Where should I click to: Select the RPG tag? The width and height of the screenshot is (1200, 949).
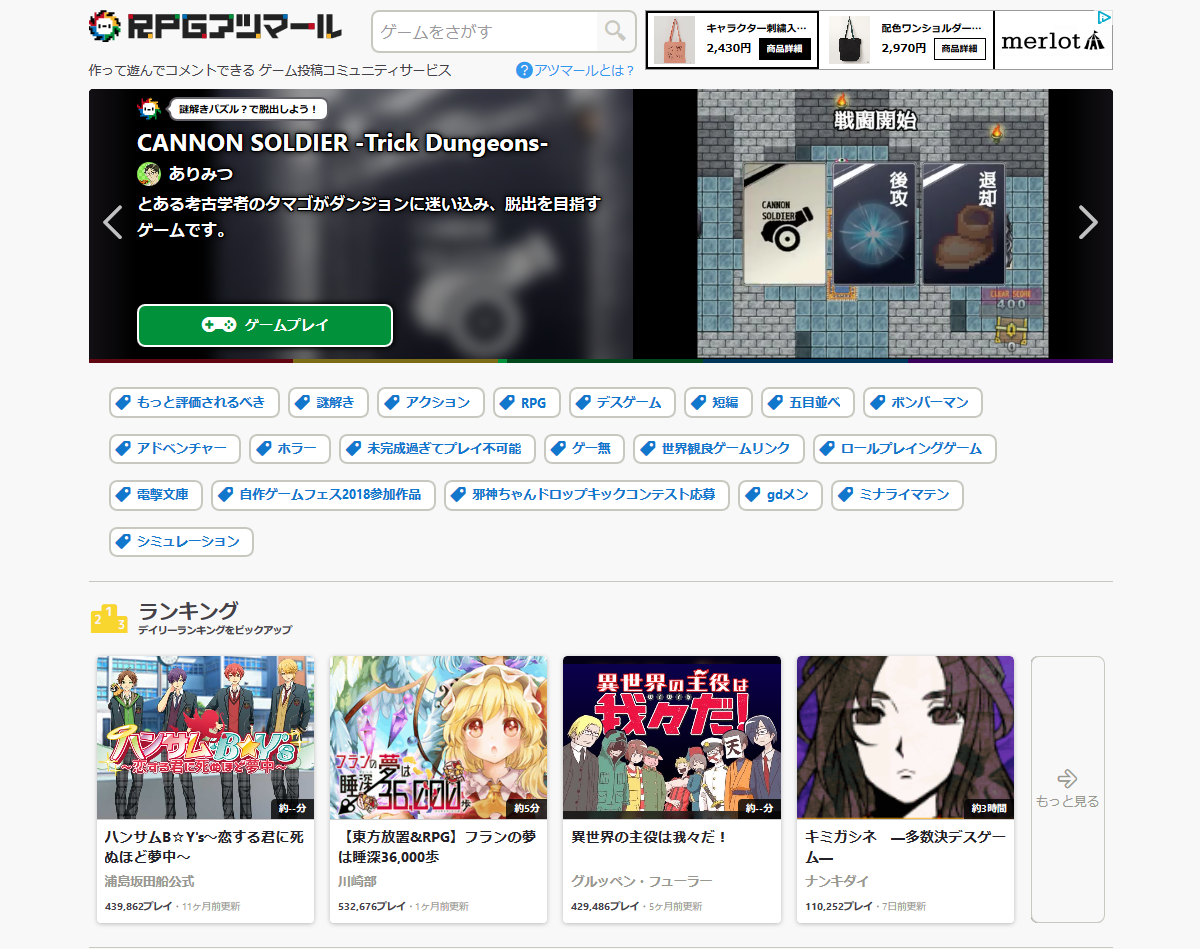click(527, 402)
